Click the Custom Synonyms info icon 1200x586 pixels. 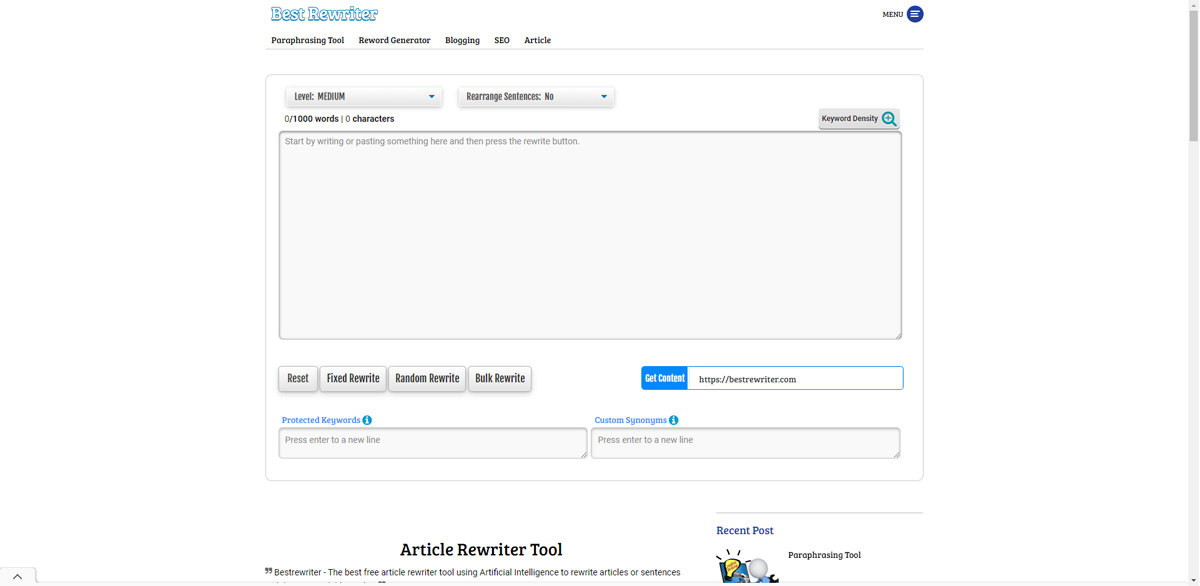(674, 420)
